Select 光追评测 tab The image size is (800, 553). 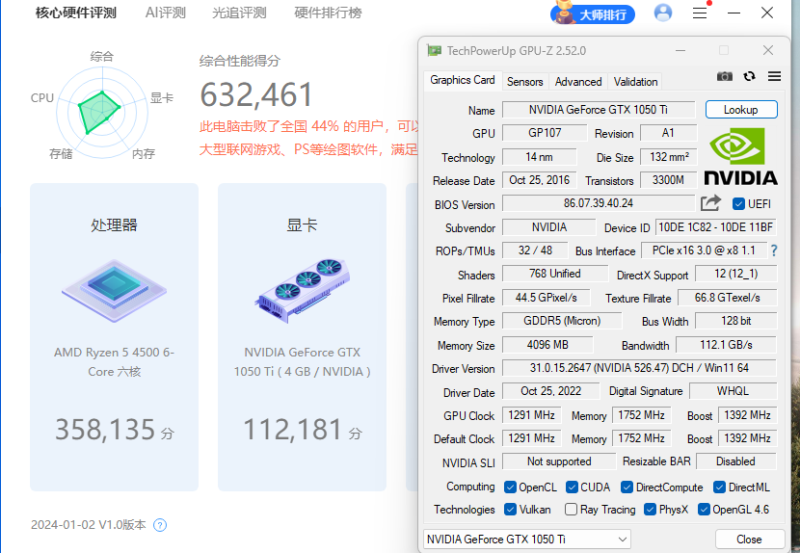[239, 13]
